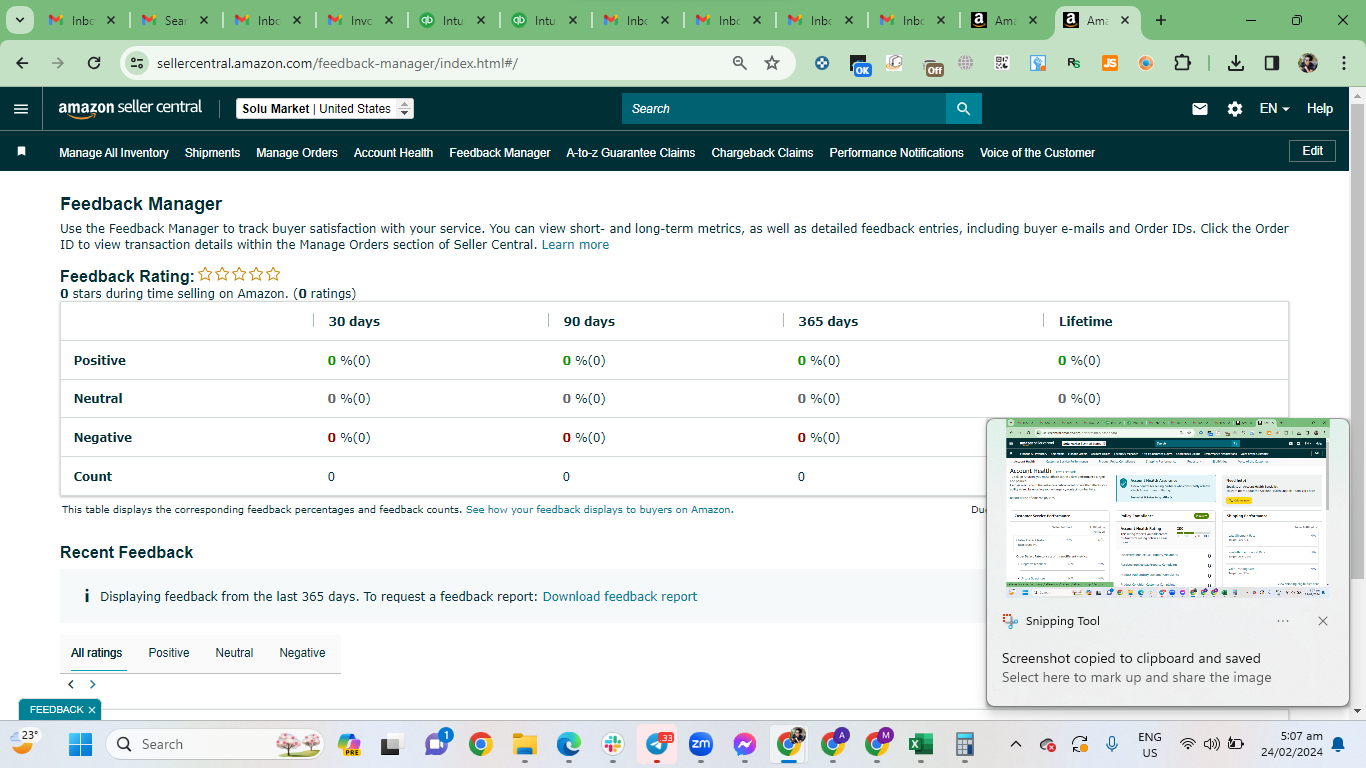Click the Learn more link
This screenshot has height=768, width=1366.
click(x=575, y=245)
